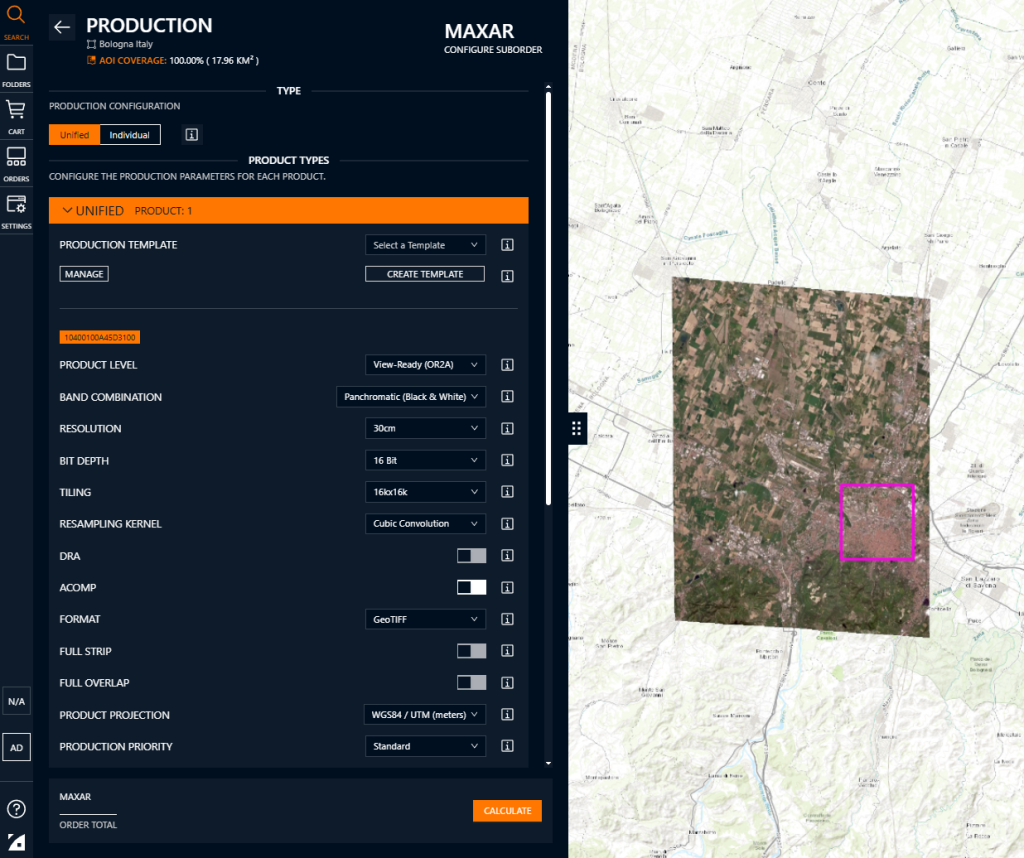The height and width of the screenshot is (858, 1024).
Task: Show info for Format
Action: (x=507, y=619)
